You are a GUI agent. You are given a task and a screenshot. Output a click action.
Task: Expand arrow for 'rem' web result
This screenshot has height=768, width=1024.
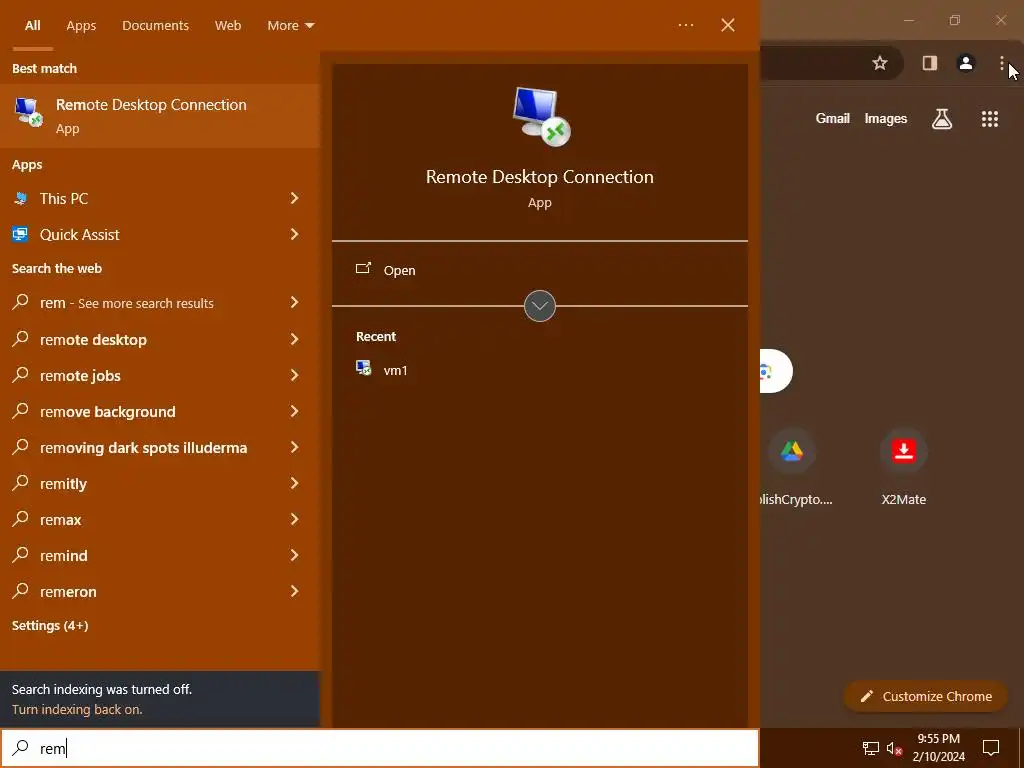(295, 302)
